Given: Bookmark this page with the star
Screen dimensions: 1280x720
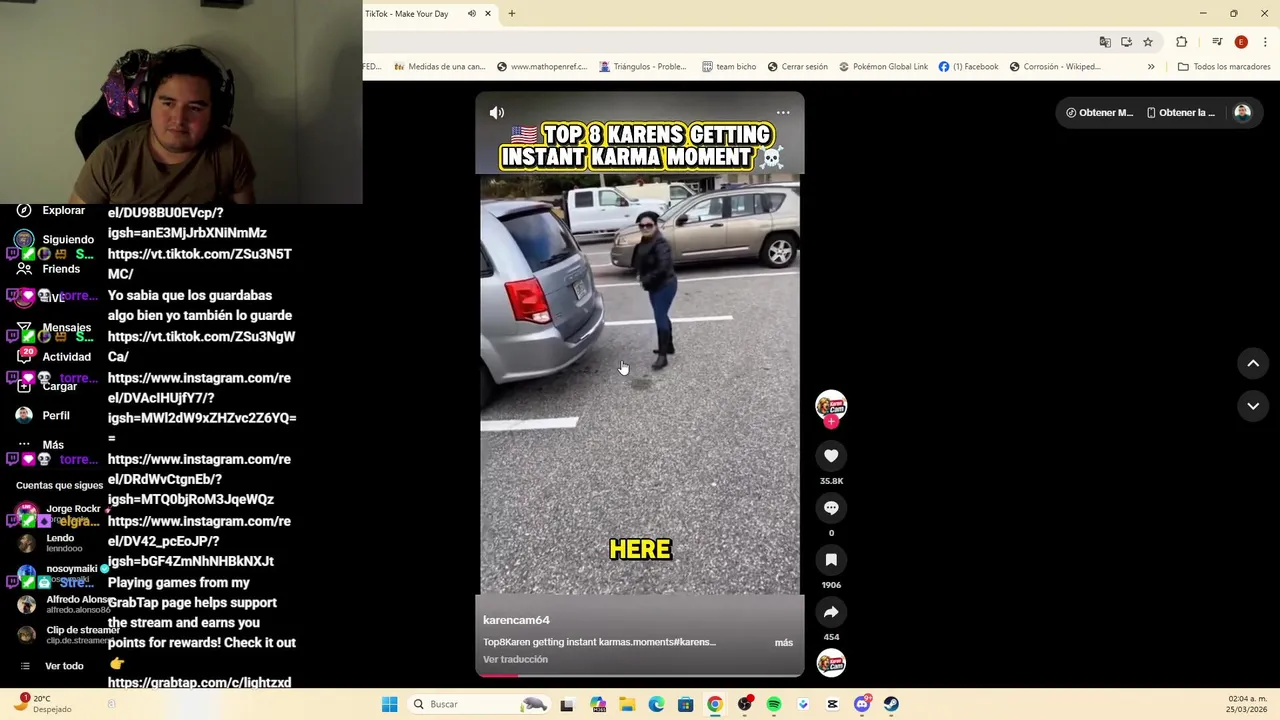Looking at the screenshot, I should [x=1148, y=42].
